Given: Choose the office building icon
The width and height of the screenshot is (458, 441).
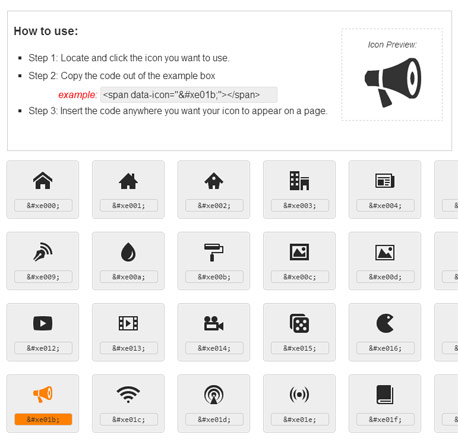Looking at the screenshot, I should [x=299, y=181].
